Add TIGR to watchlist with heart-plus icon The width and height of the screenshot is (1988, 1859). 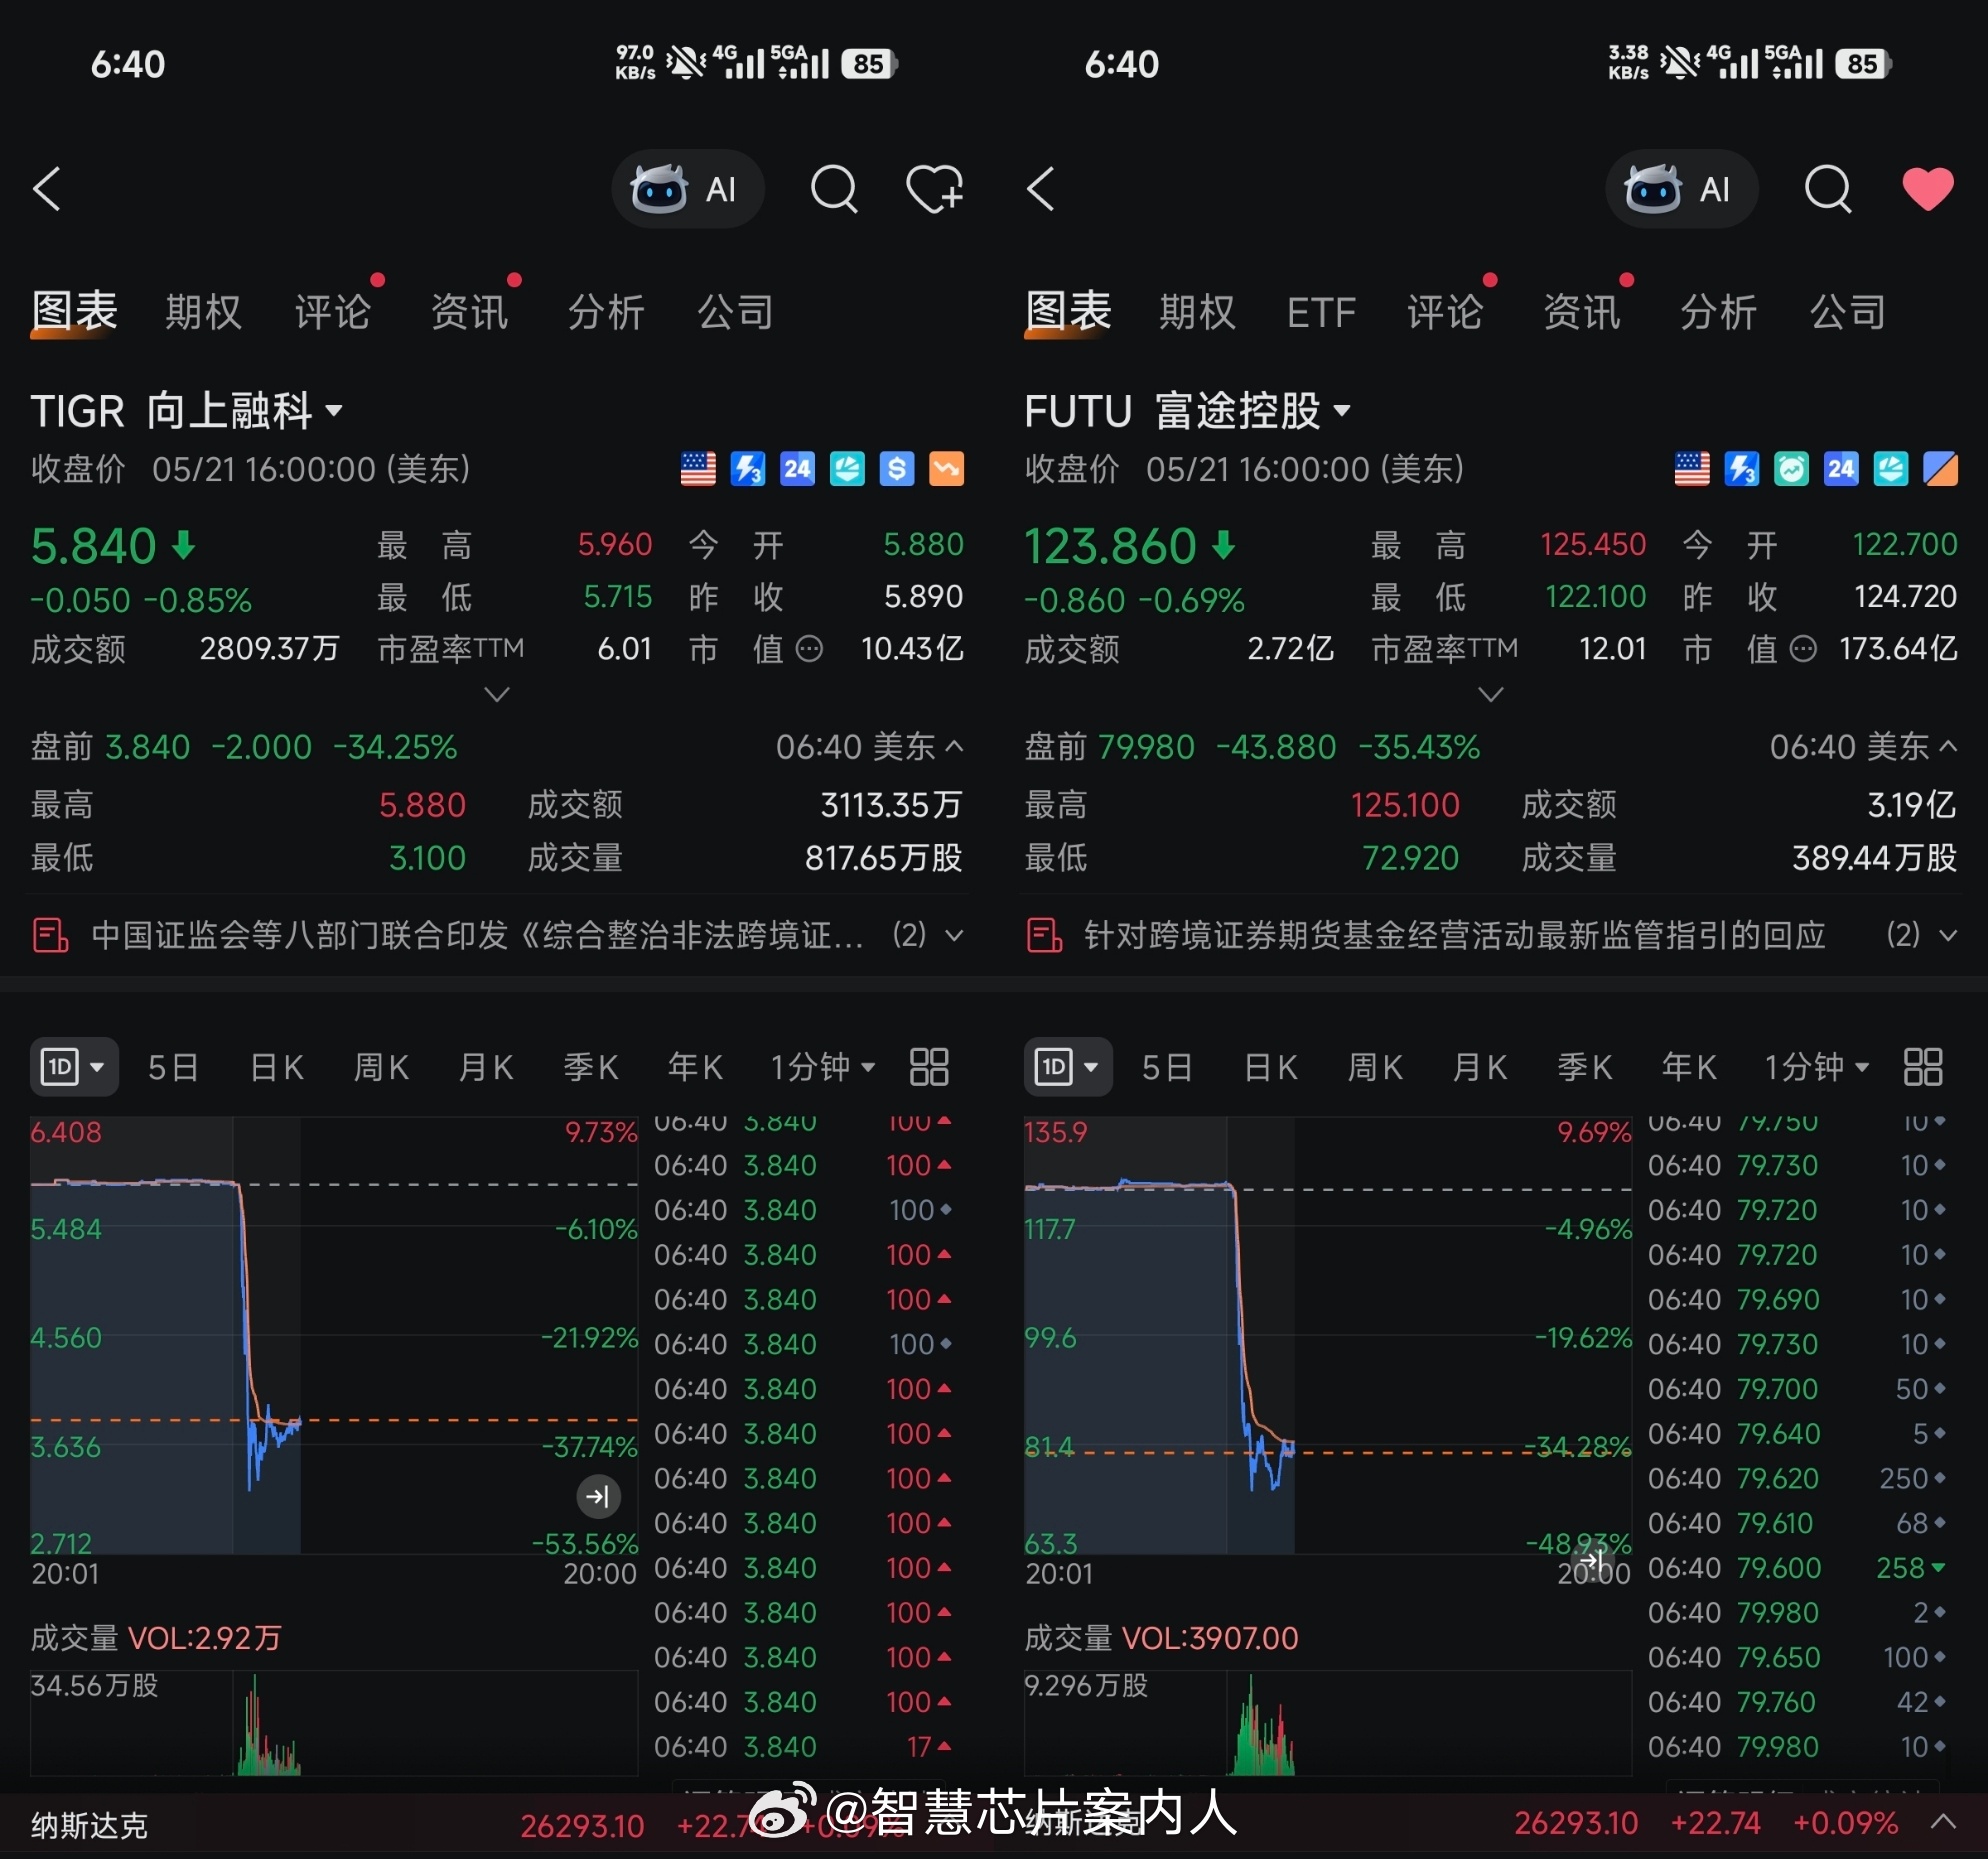click(934, 189)
